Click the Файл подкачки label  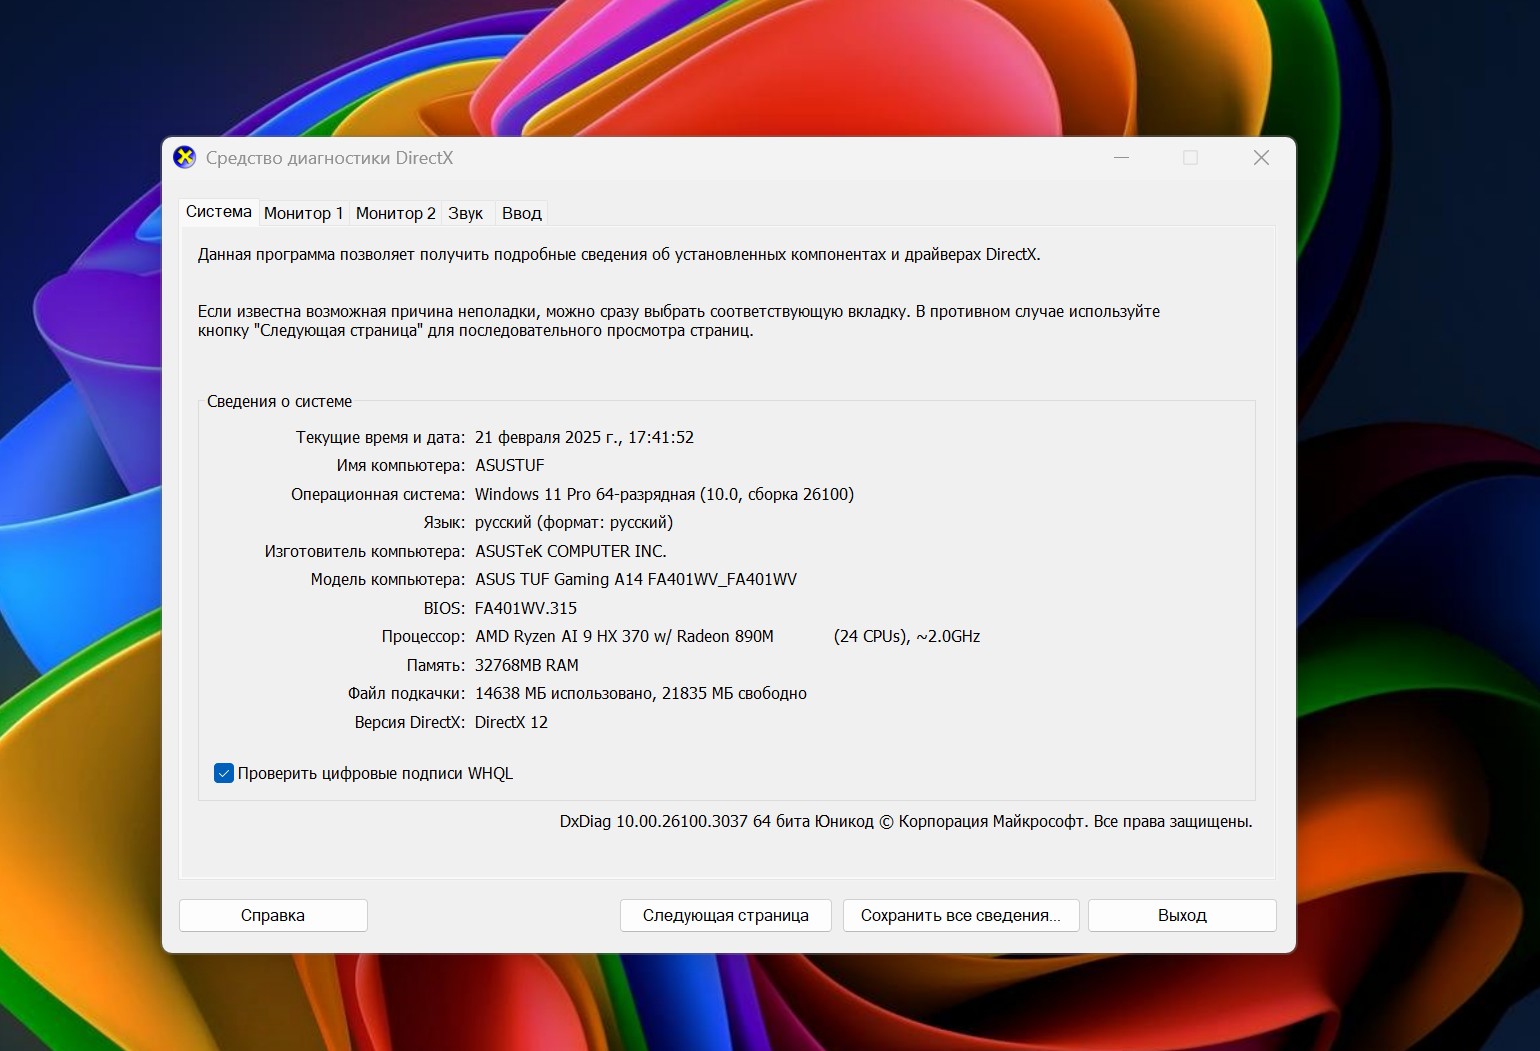tap(407, 694)
